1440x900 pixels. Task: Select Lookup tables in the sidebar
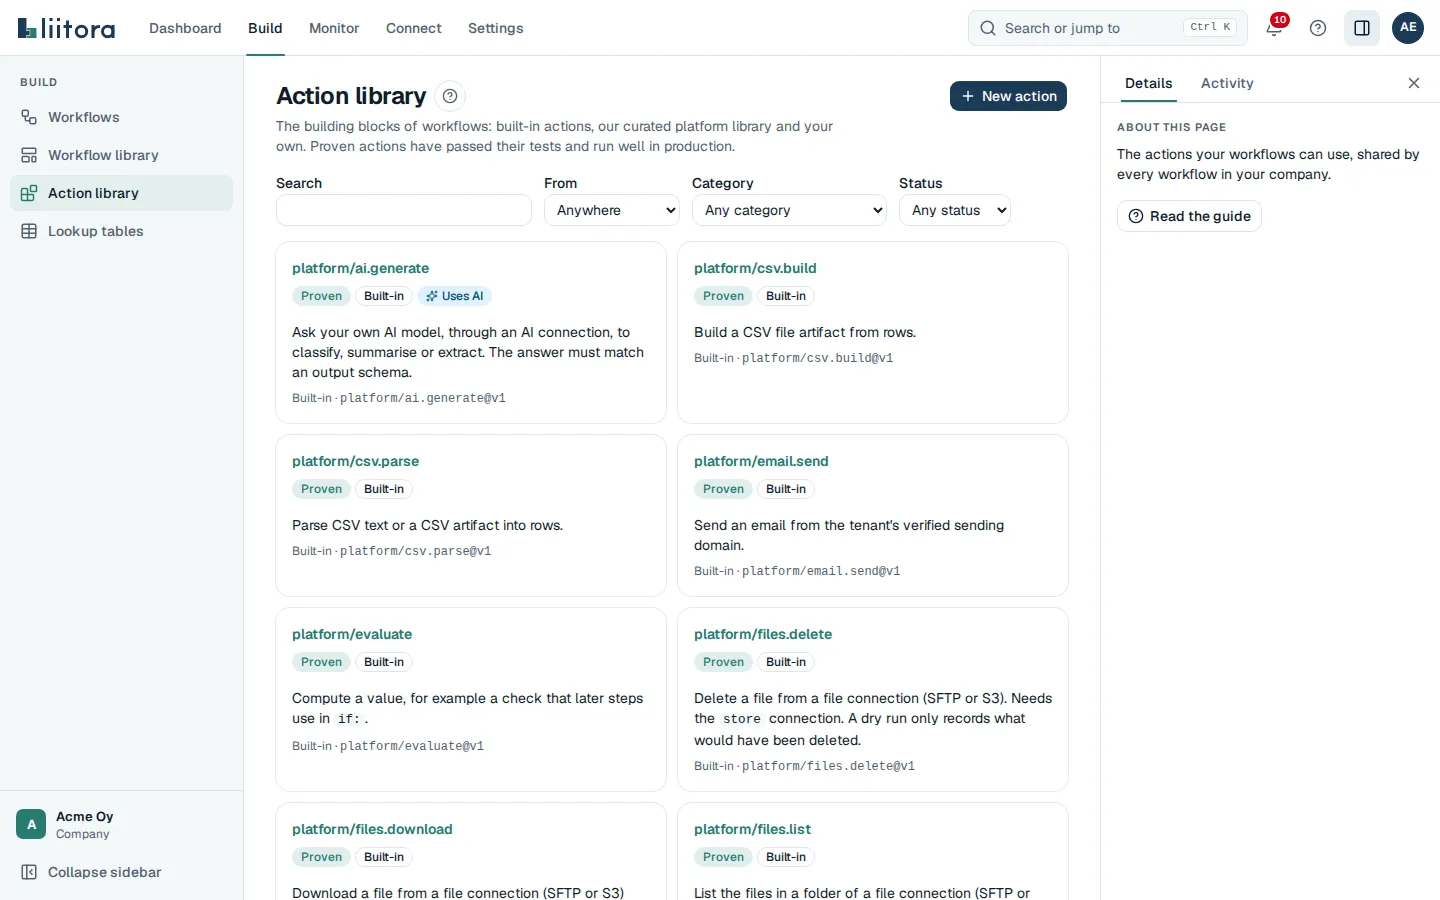point(121,231)
